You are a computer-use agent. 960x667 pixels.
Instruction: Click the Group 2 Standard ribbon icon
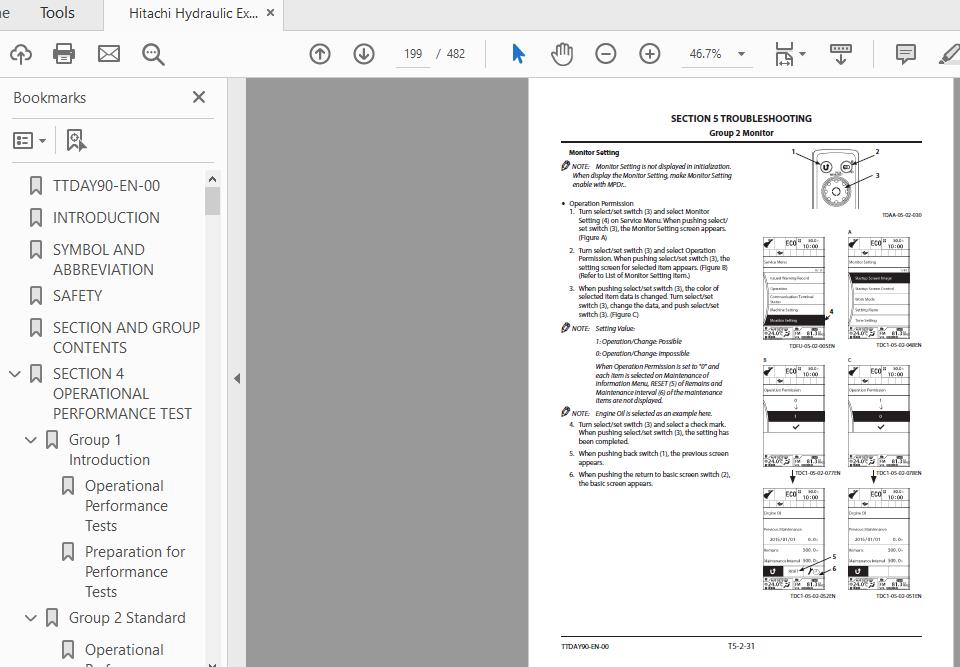[x=52, y=618]
